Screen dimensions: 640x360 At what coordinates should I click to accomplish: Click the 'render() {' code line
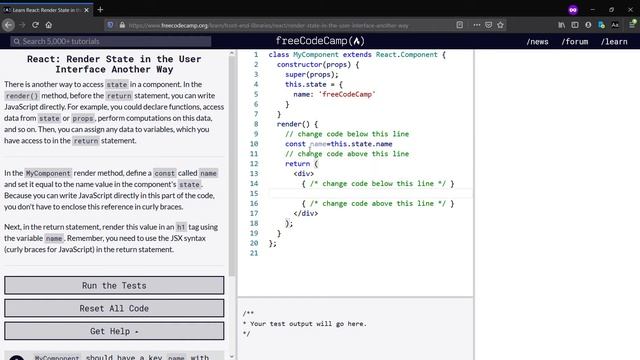click(x=297, y=124)
